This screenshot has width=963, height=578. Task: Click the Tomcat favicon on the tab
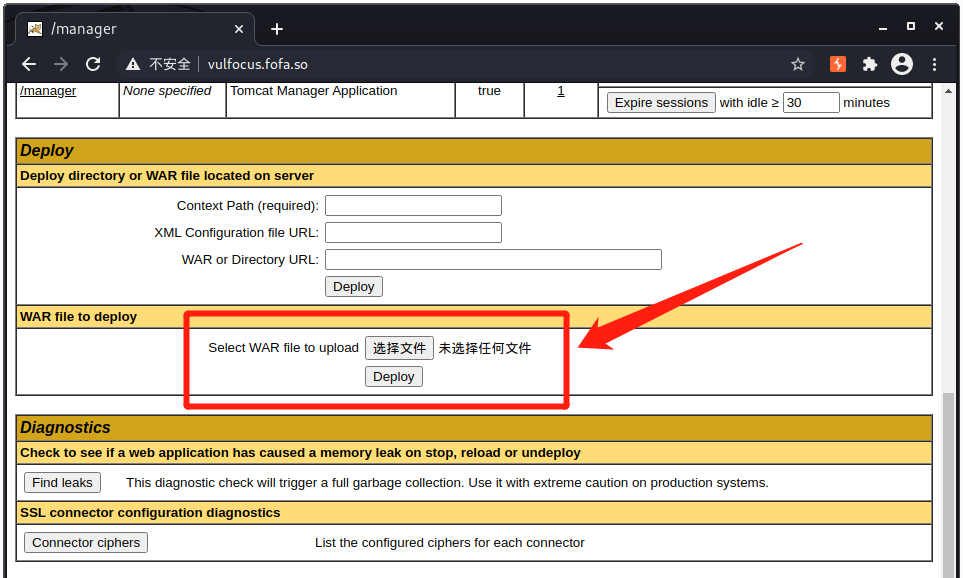pyautogui.click(x=35, y=28)
